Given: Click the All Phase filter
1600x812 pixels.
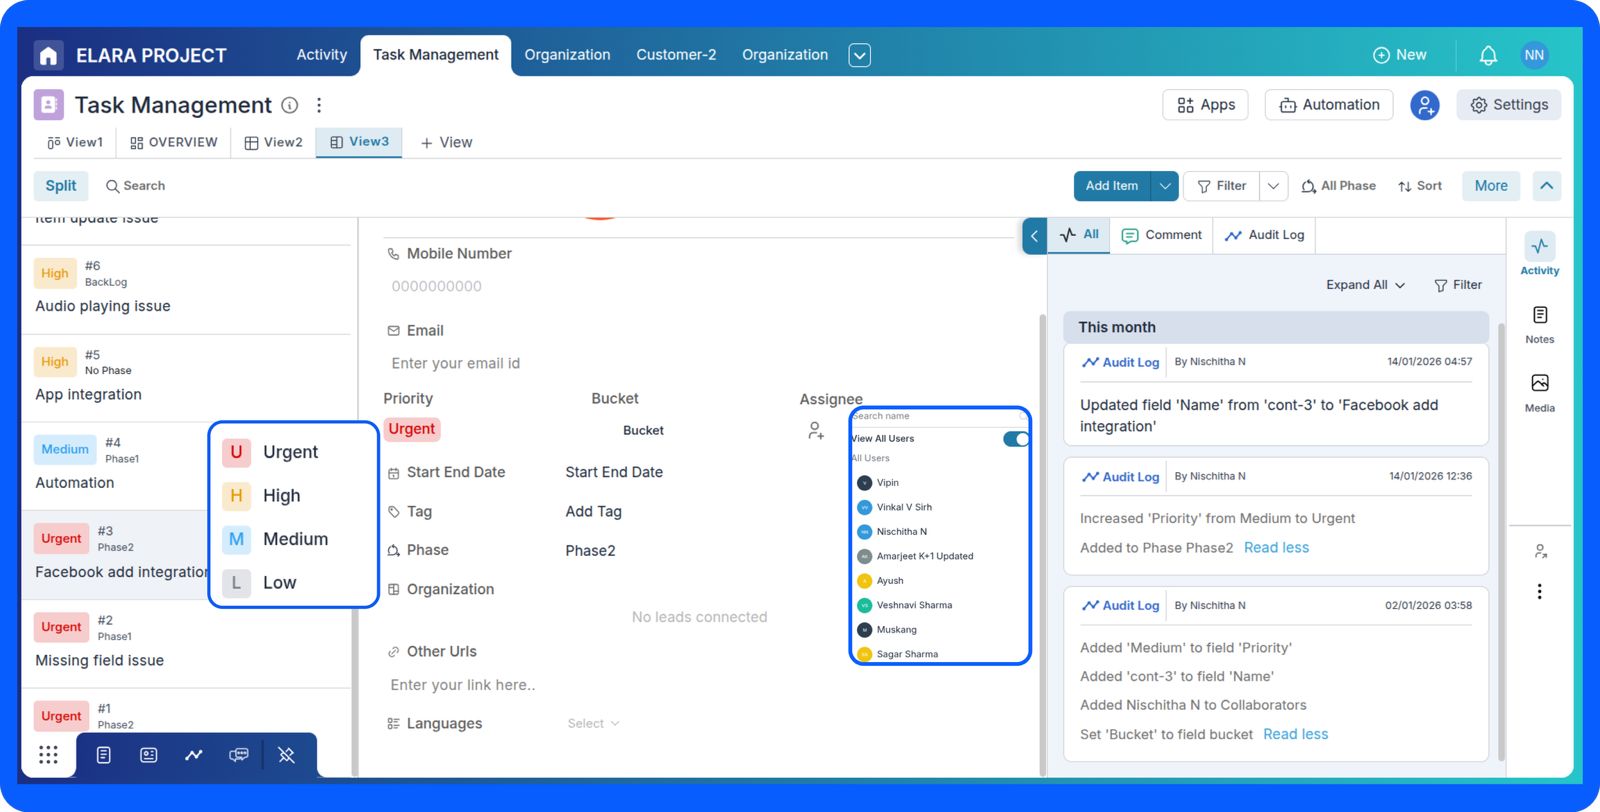Looking at the screenshot, I should 1338,186.
